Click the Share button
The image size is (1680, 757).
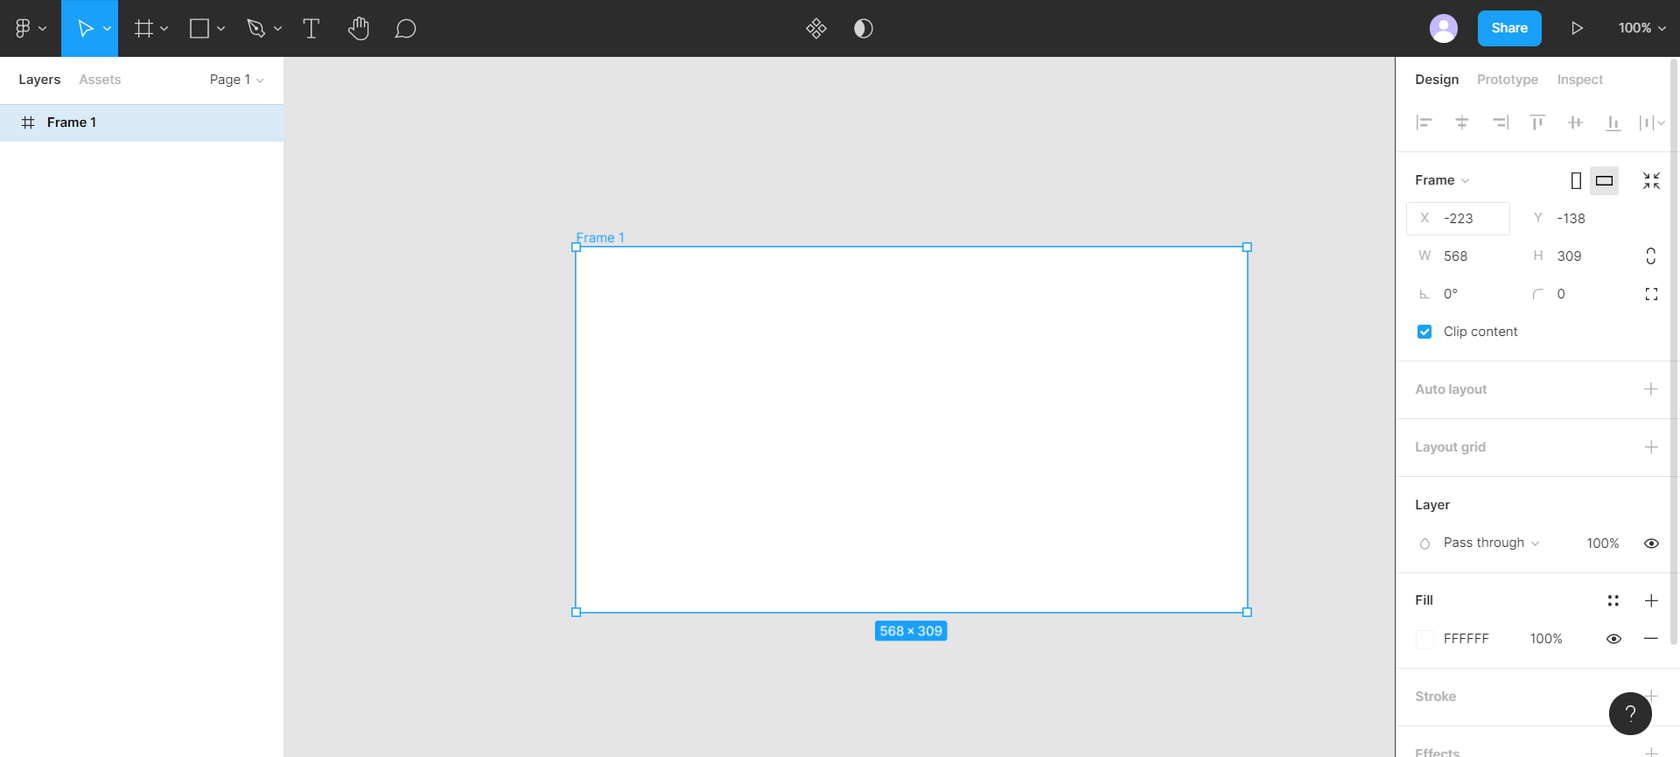1509,29
